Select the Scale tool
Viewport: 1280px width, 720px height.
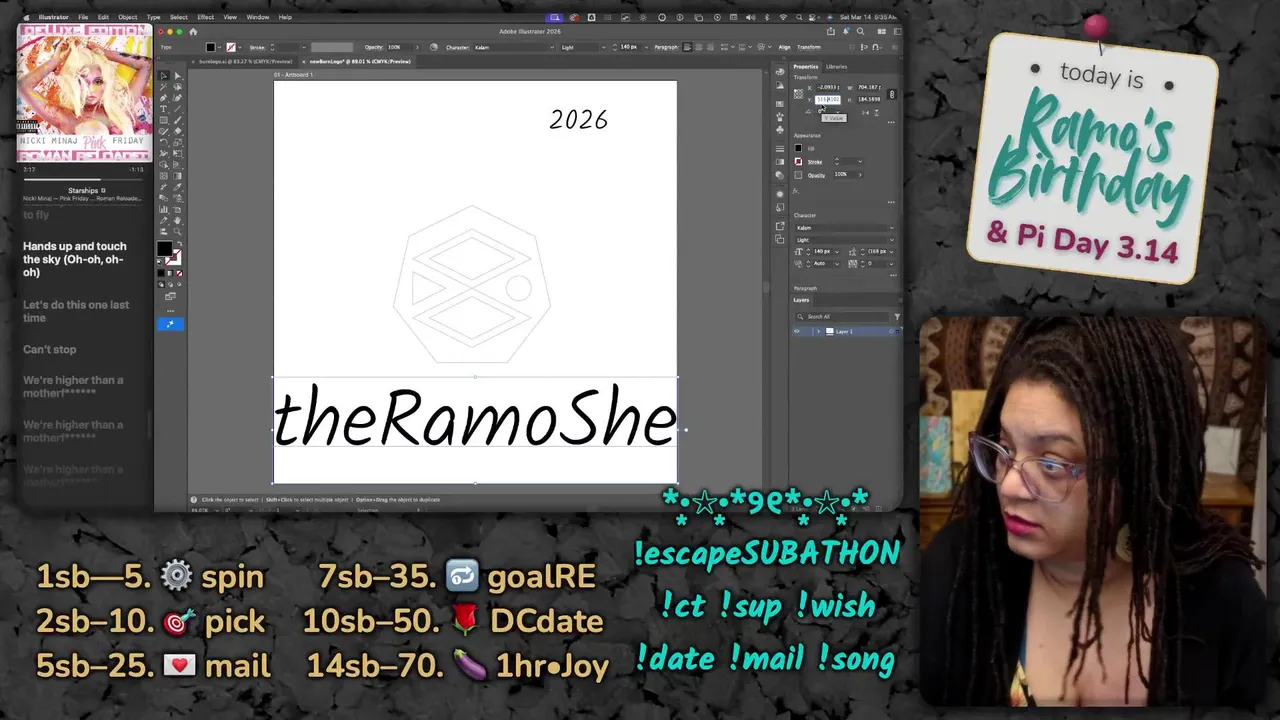(x=177, y=143)
